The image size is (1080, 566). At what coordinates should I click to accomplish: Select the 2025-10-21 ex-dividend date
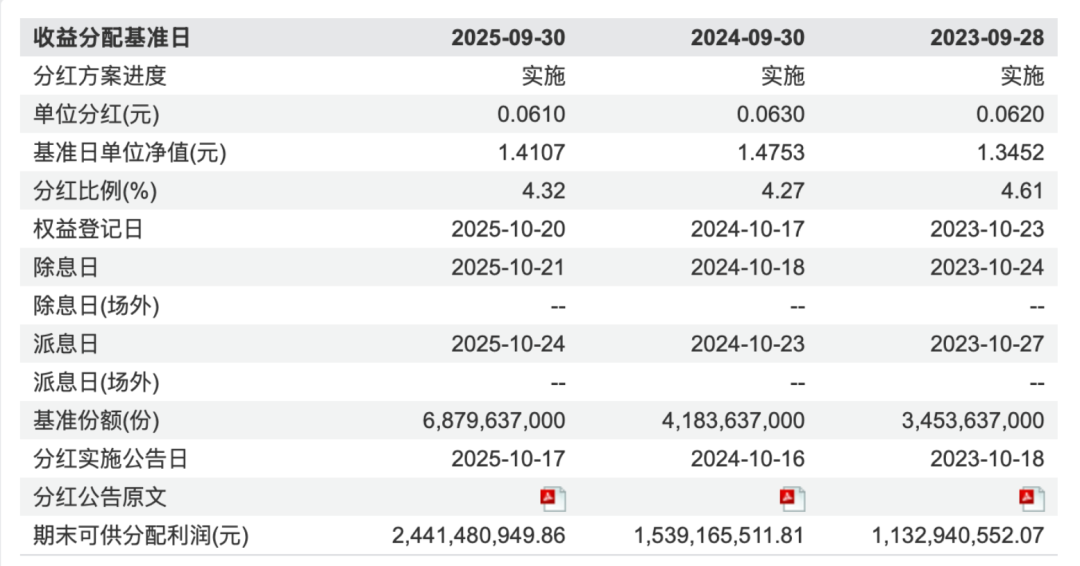[x=508, y=268]
